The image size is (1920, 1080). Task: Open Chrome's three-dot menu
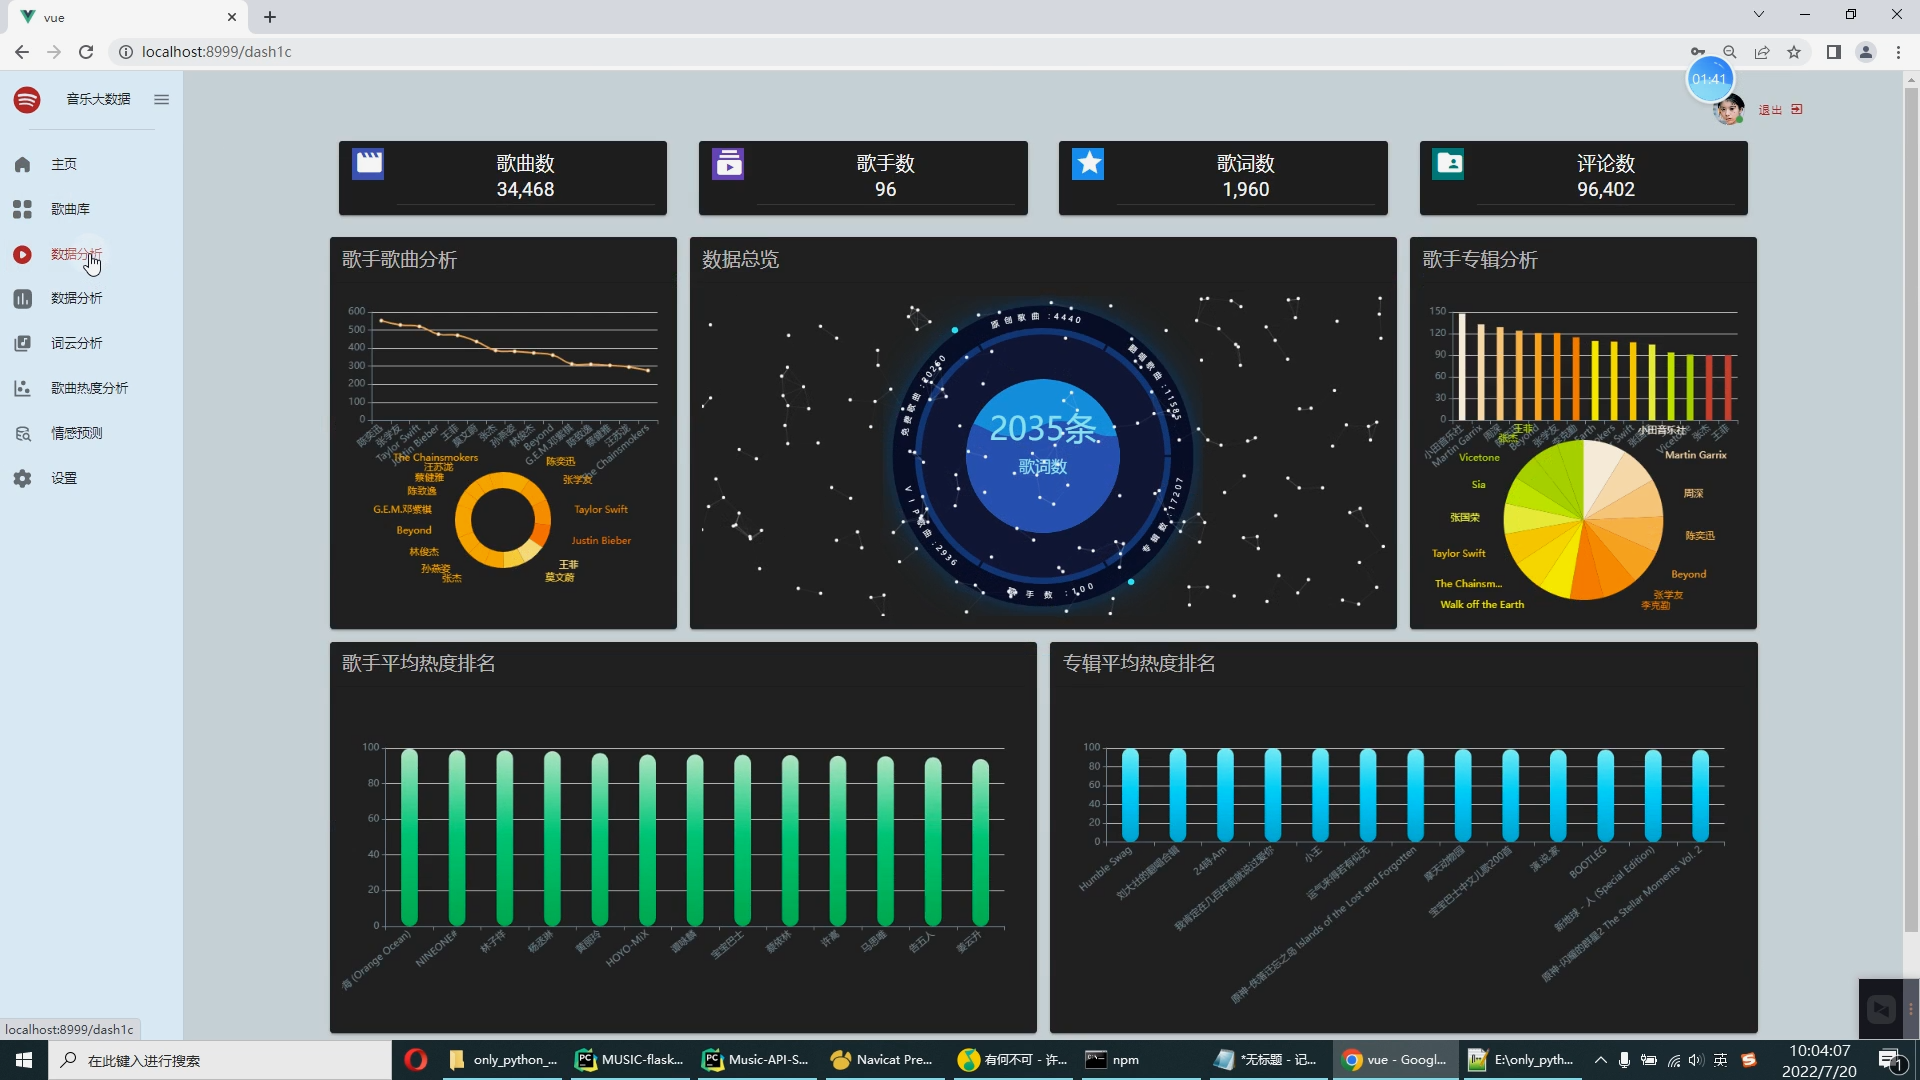(1898, 52)
